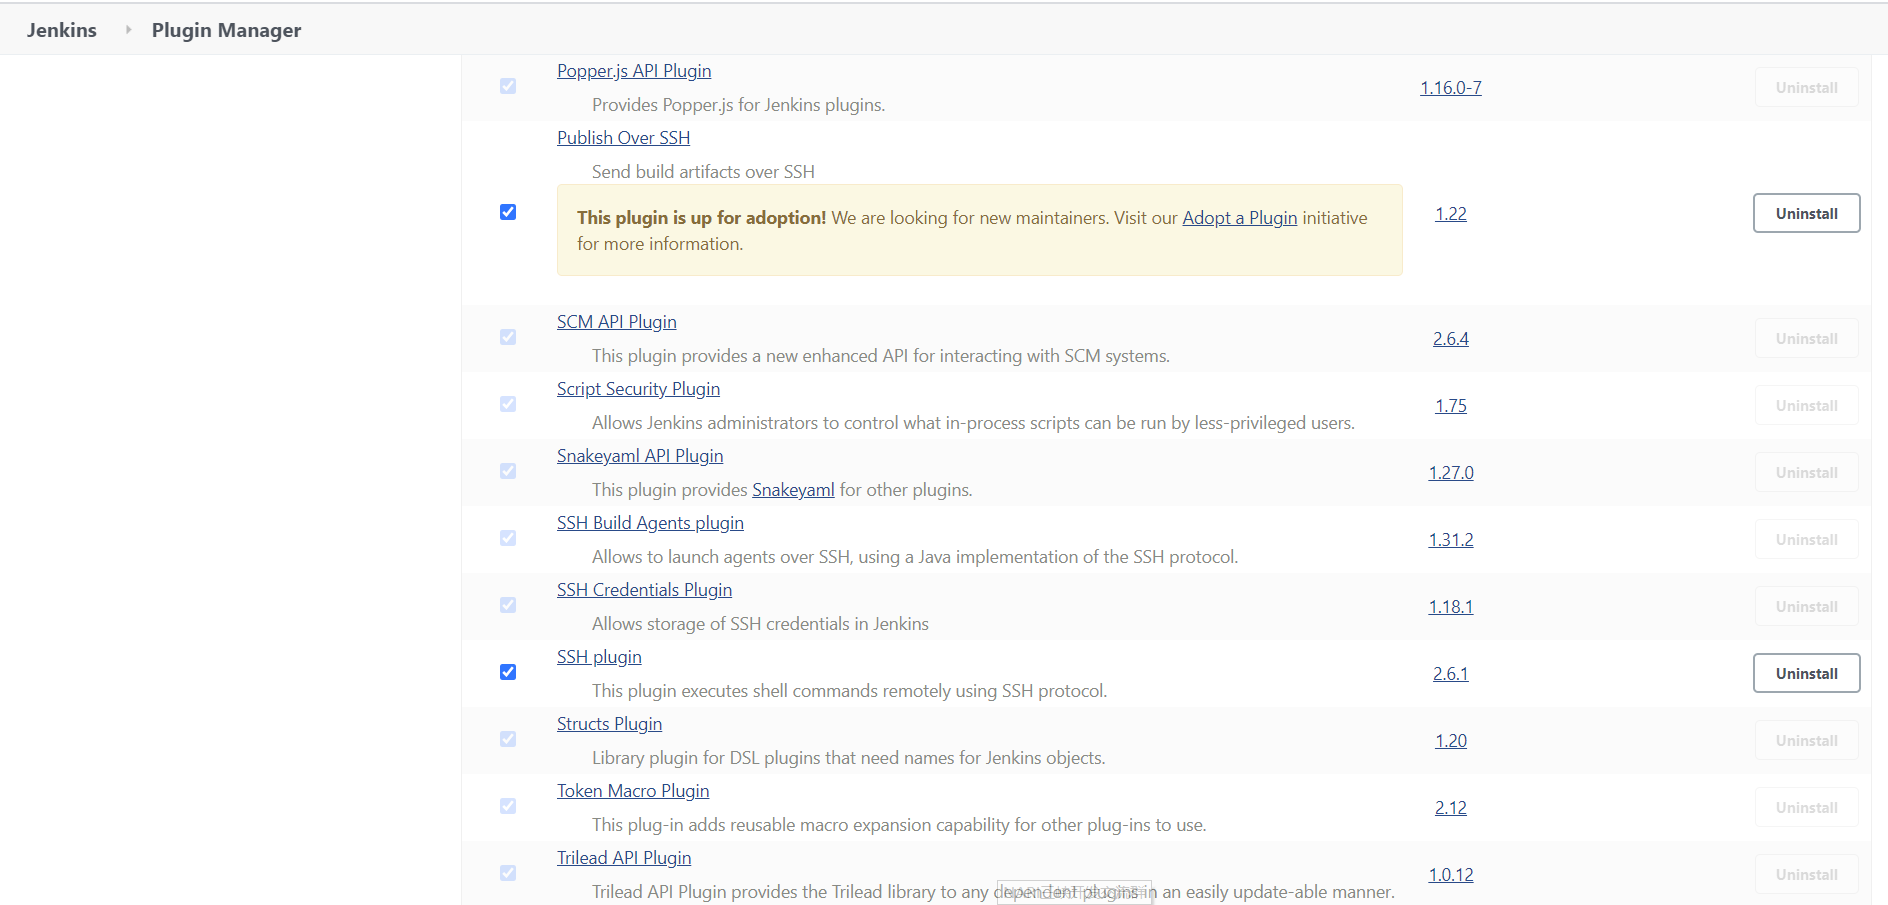The height and width of the screenshot is (905, 1888).
Task: Select Token Macro's macro expansion description
Action: click(x=899, y=825)
